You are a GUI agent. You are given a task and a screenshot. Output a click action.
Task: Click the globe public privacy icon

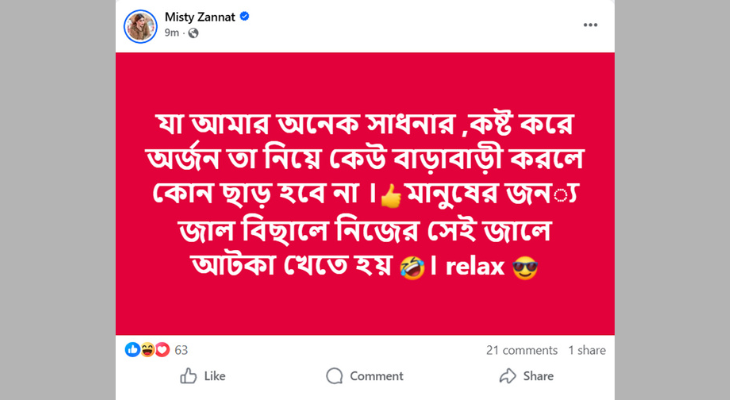[193, 33]
